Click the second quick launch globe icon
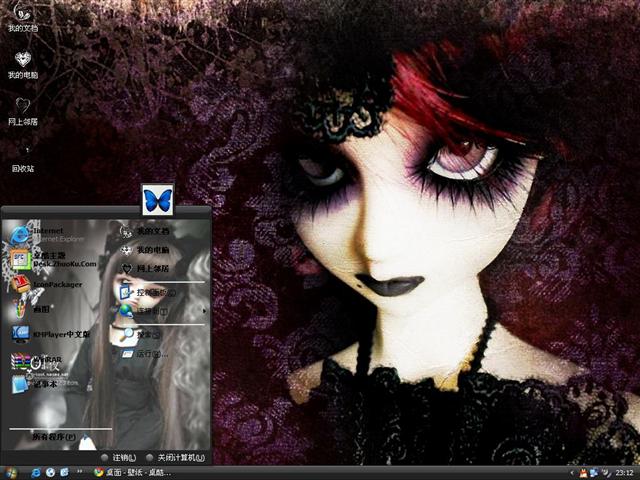 (x=50, y=473)
